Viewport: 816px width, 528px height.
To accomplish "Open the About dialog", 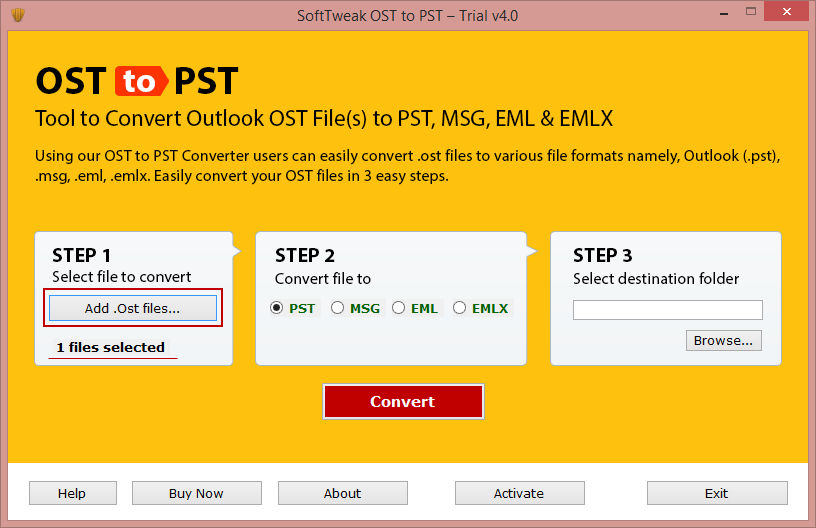I will pos(342,493).
